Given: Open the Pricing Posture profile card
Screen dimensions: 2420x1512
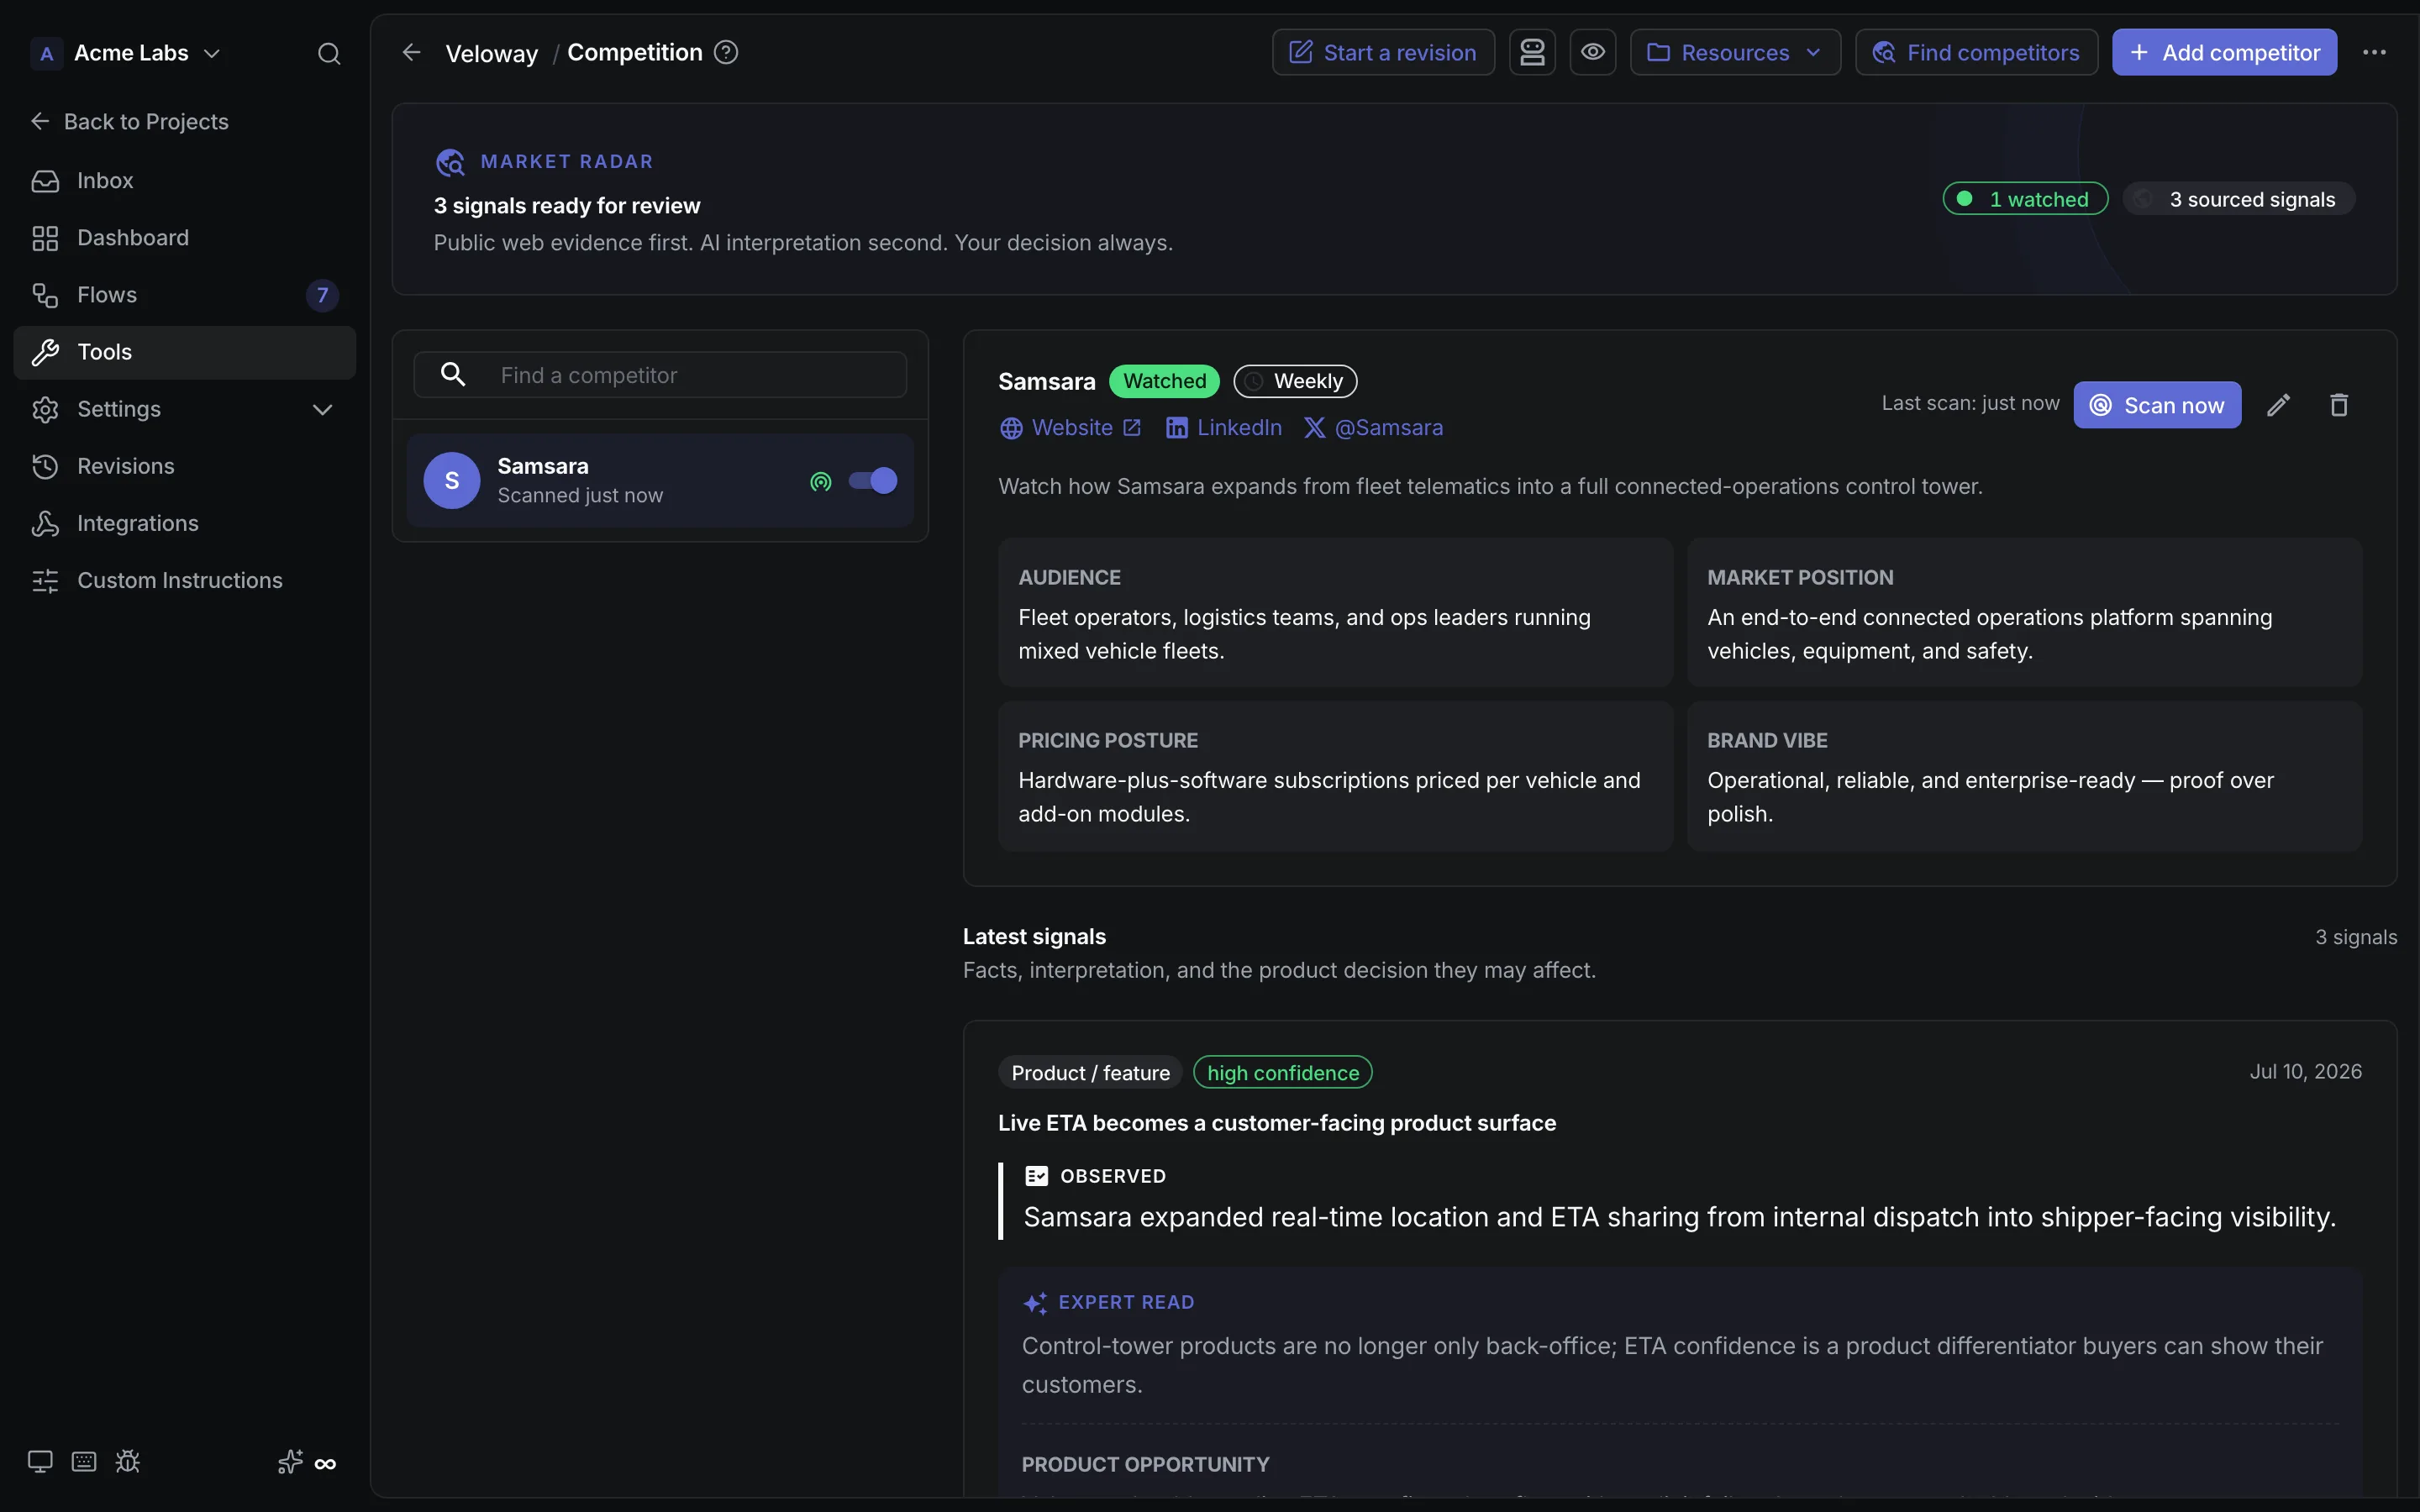Looking at the screenshot, I should 1335,776.
